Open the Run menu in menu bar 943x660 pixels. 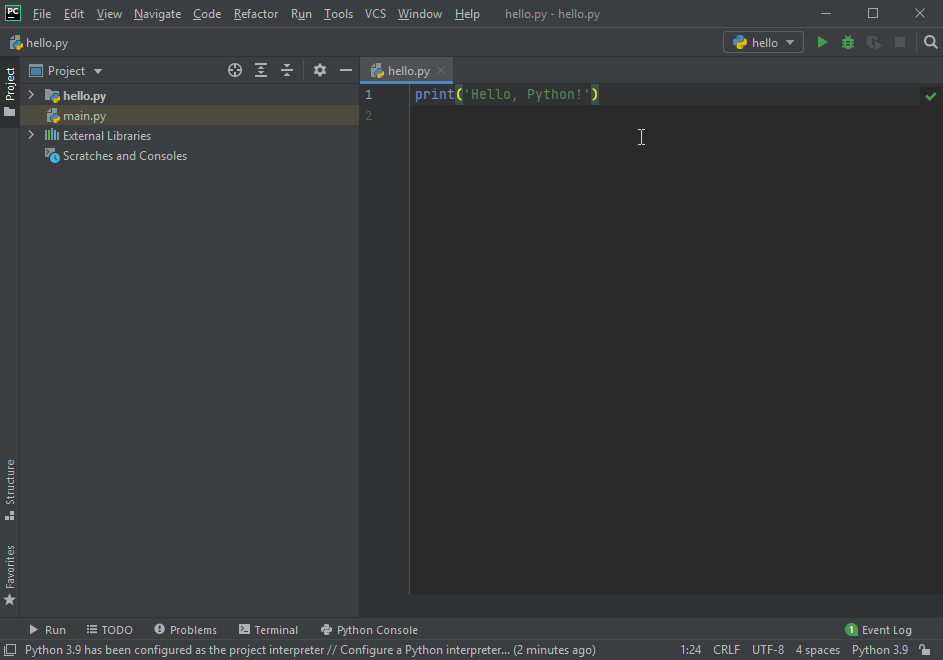[301, 14]
